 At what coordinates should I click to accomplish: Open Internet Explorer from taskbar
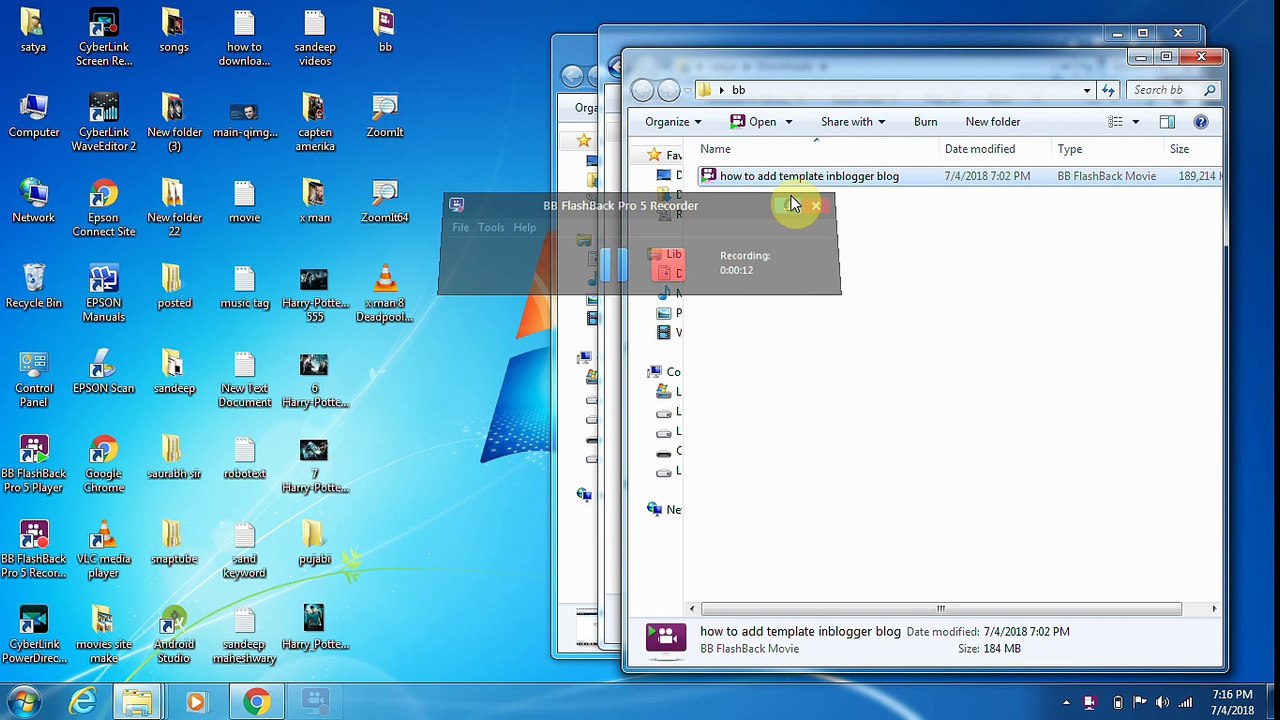pos(82,703)
